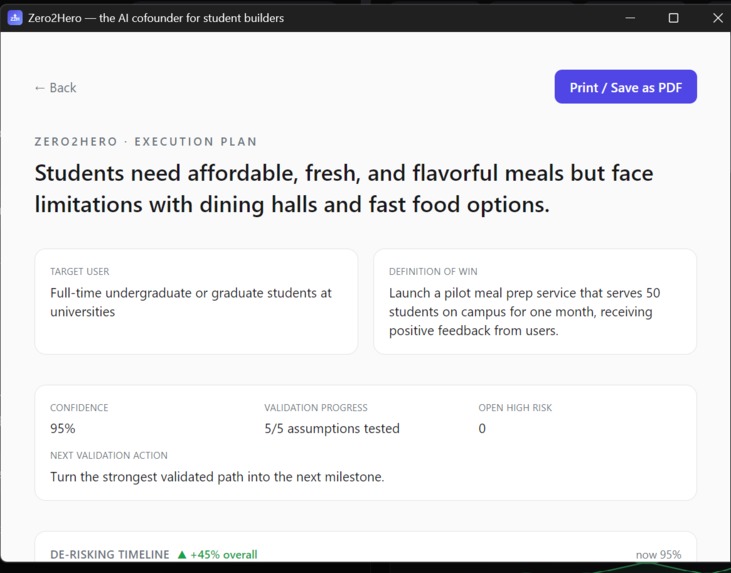Click the DEFINITION OF WIN label
The width and height of the screenshot is (731, 573).
[433, 271]
